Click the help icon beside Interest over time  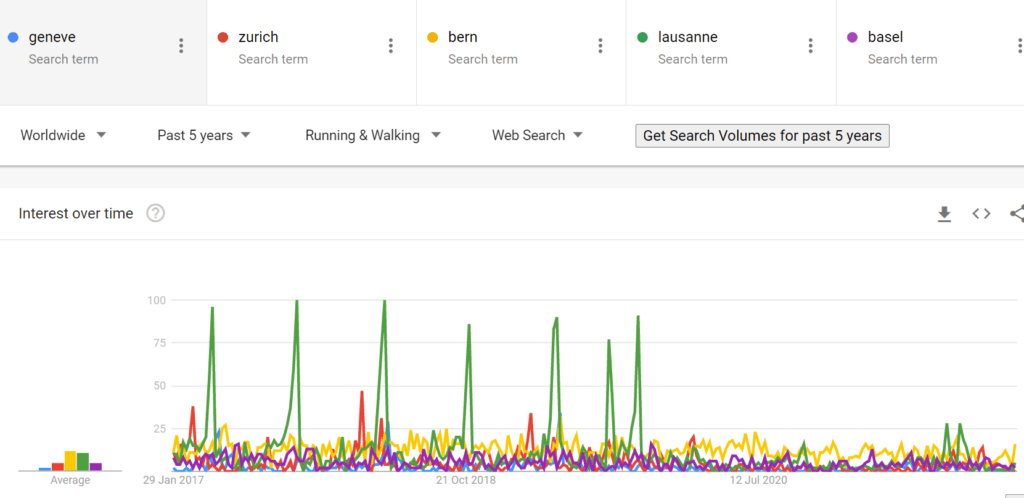pyautogui.click(x=155, y=213)
